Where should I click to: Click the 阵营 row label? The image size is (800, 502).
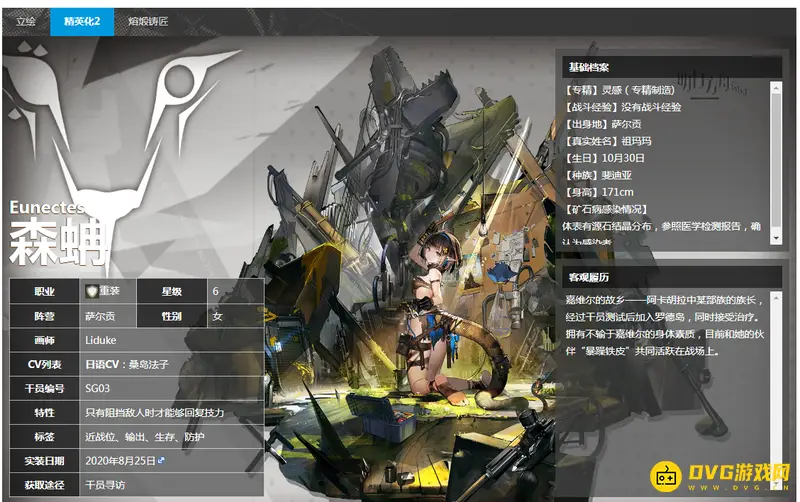click(x=44, y=316)
